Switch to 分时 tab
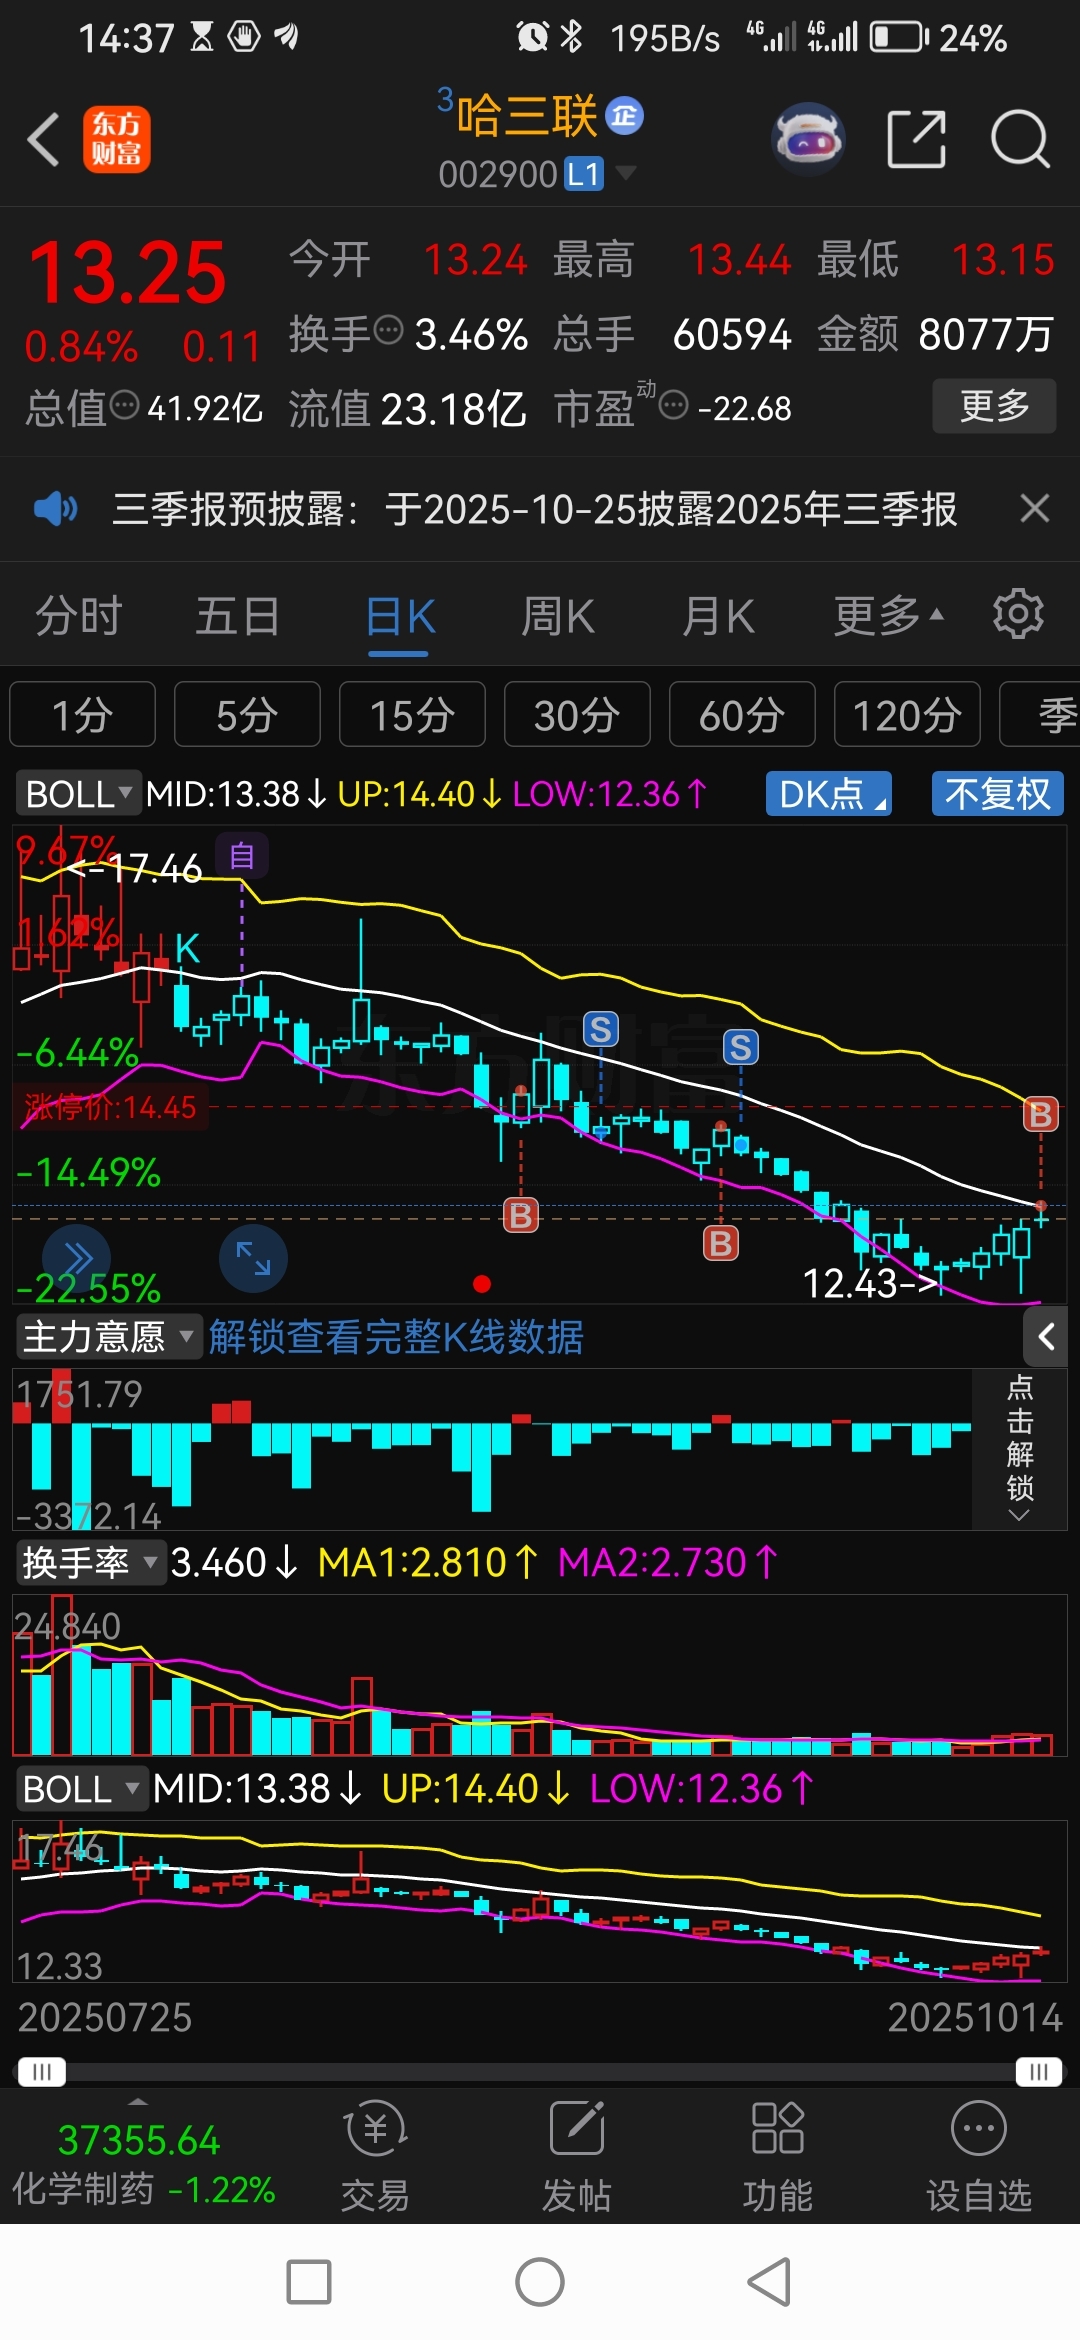This screenshot has width=1080, height=2340. pos(78,616)
